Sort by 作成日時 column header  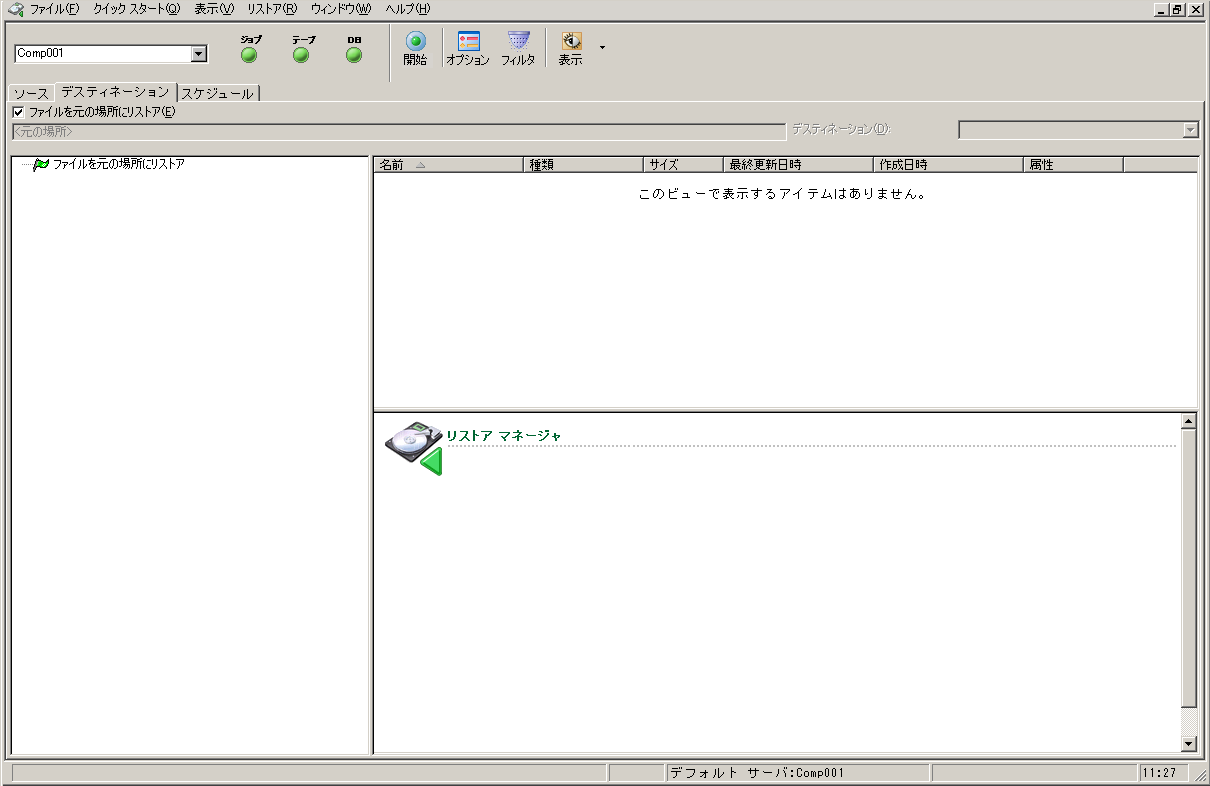point(948,165)
